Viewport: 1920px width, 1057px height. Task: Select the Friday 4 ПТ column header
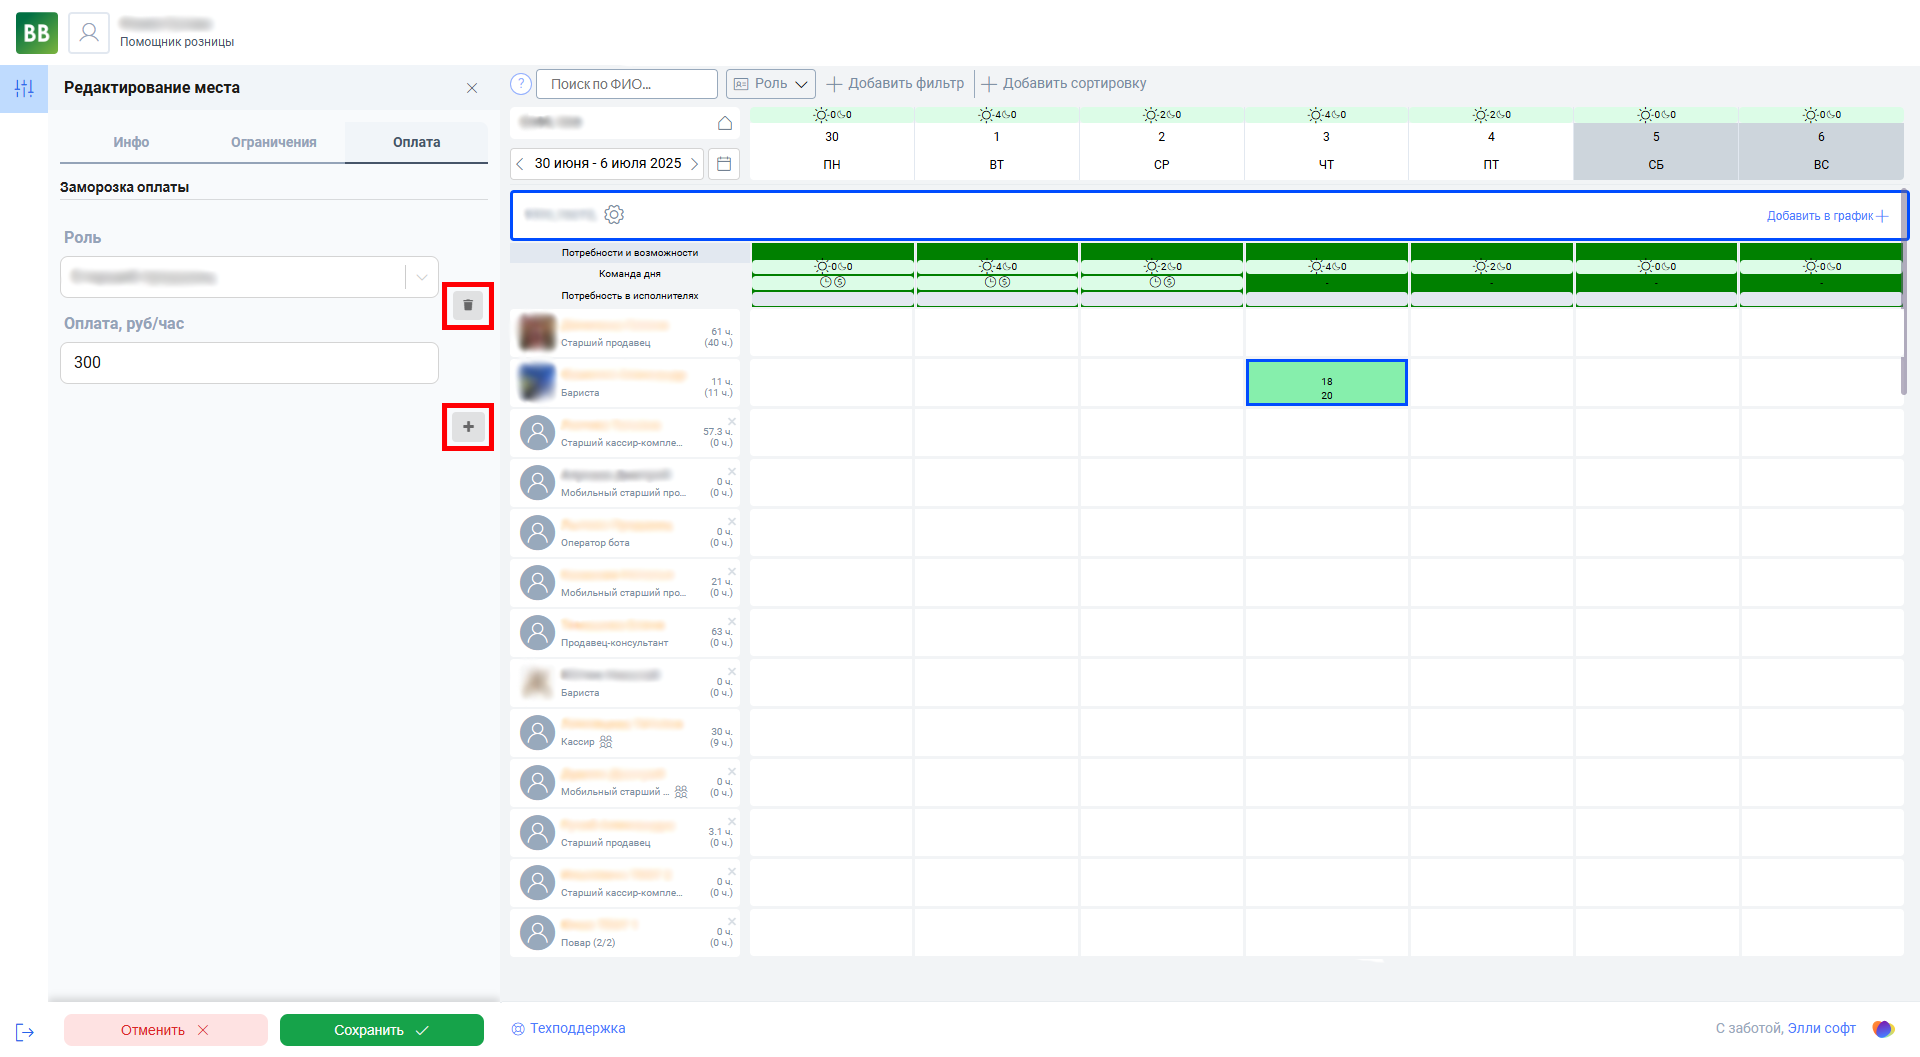point(1491,151)
